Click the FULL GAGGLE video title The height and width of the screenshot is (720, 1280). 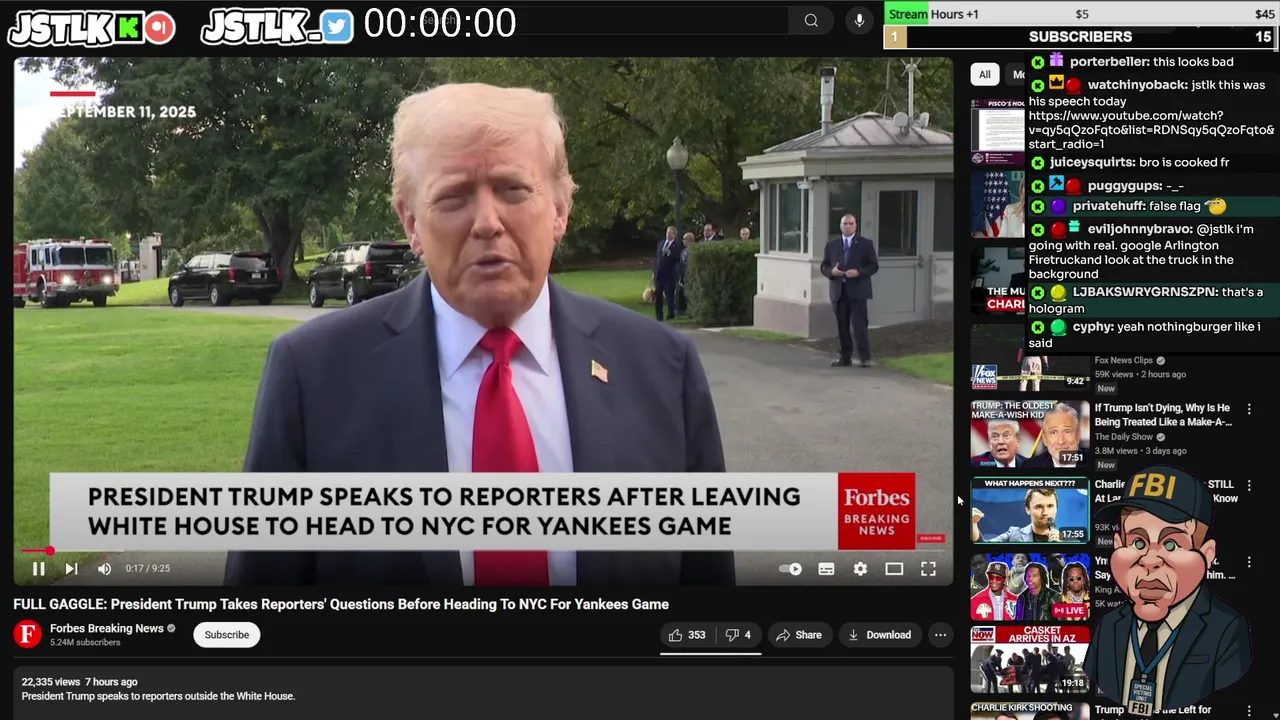pos(341,604)
